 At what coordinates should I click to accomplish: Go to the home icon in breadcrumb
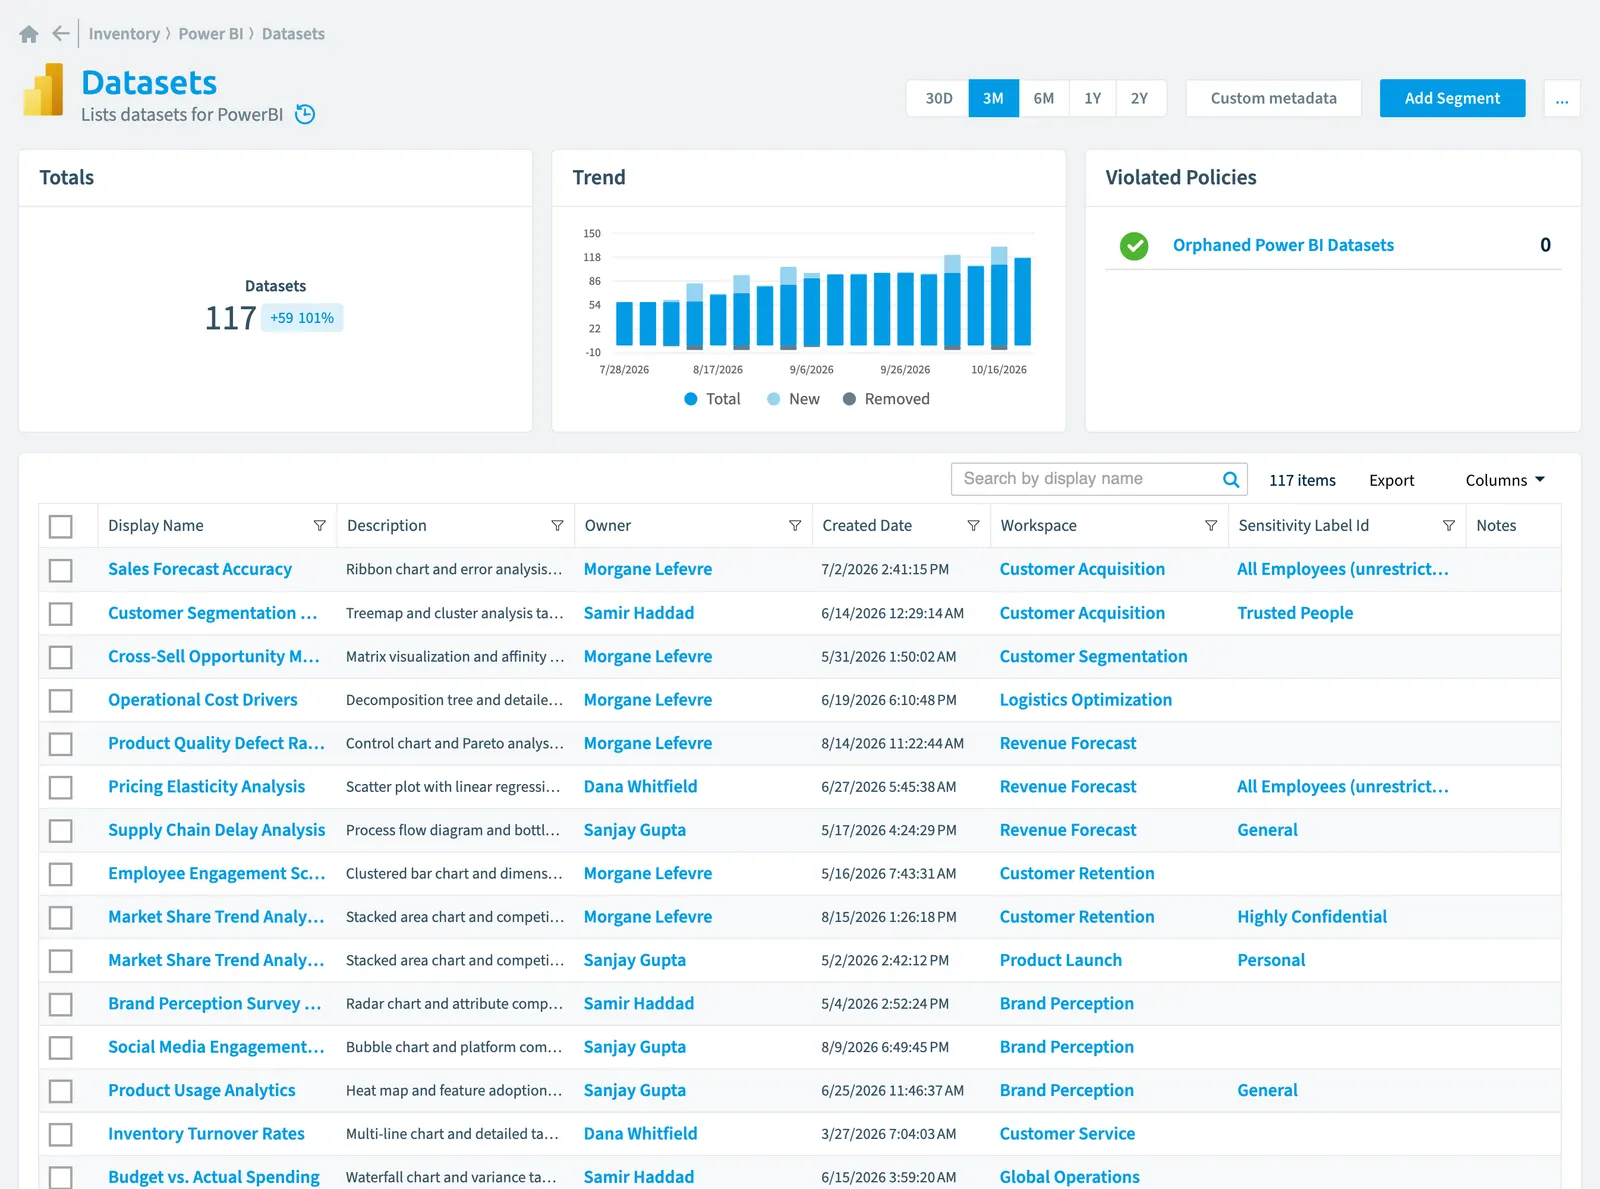point(29,34)
